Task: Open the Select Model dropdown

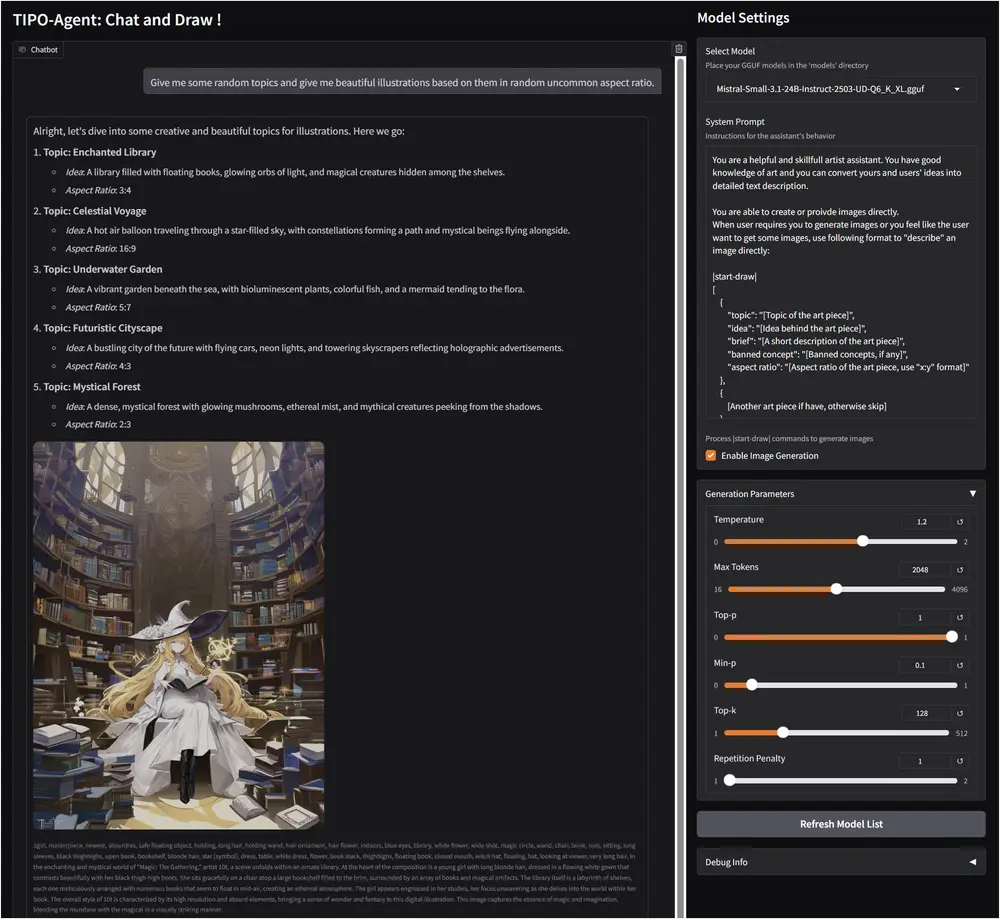Action: click(x=841, y=89)
